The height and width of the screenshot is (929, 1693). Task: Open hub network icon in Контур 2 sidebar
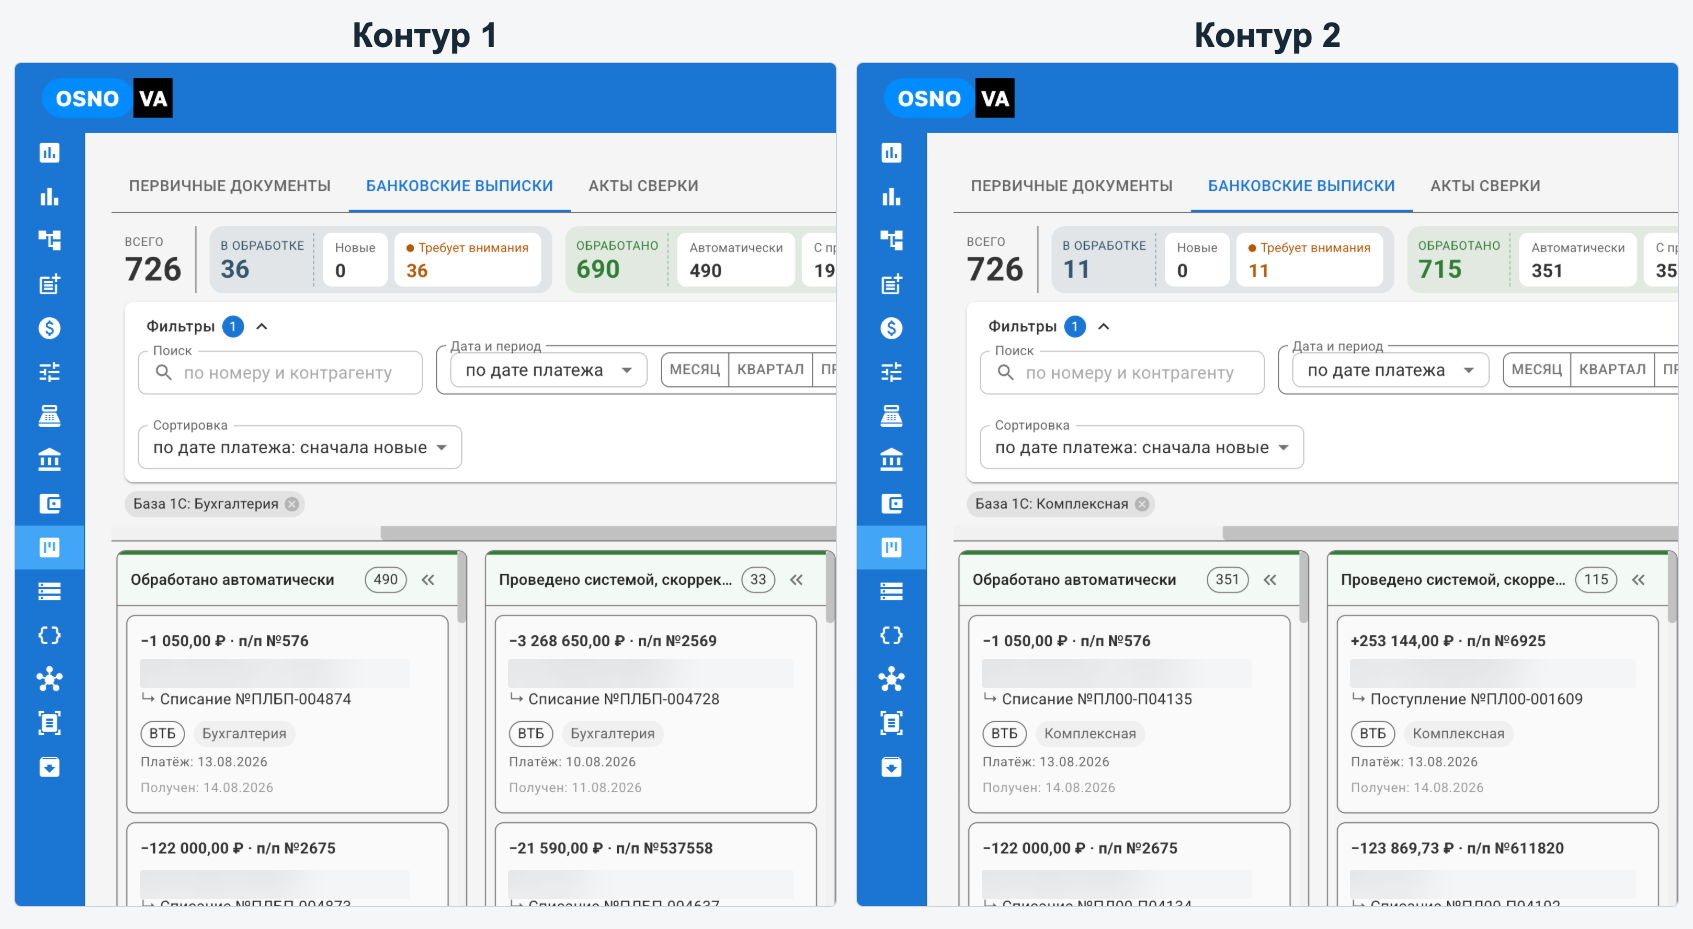pos(891,679)
